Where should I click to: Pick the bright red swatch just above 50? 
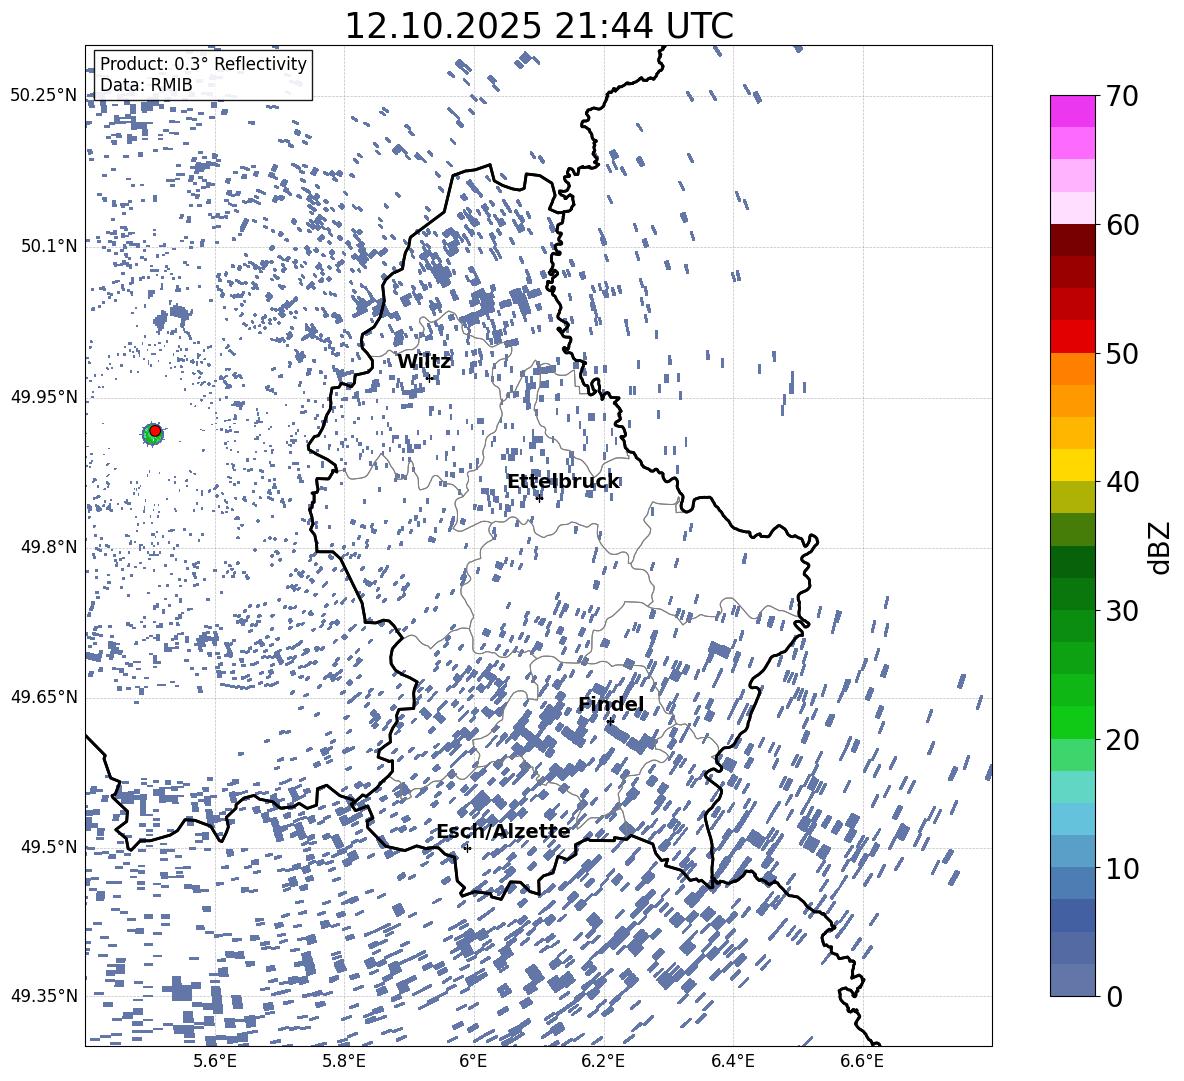[x=1073, y=337]
